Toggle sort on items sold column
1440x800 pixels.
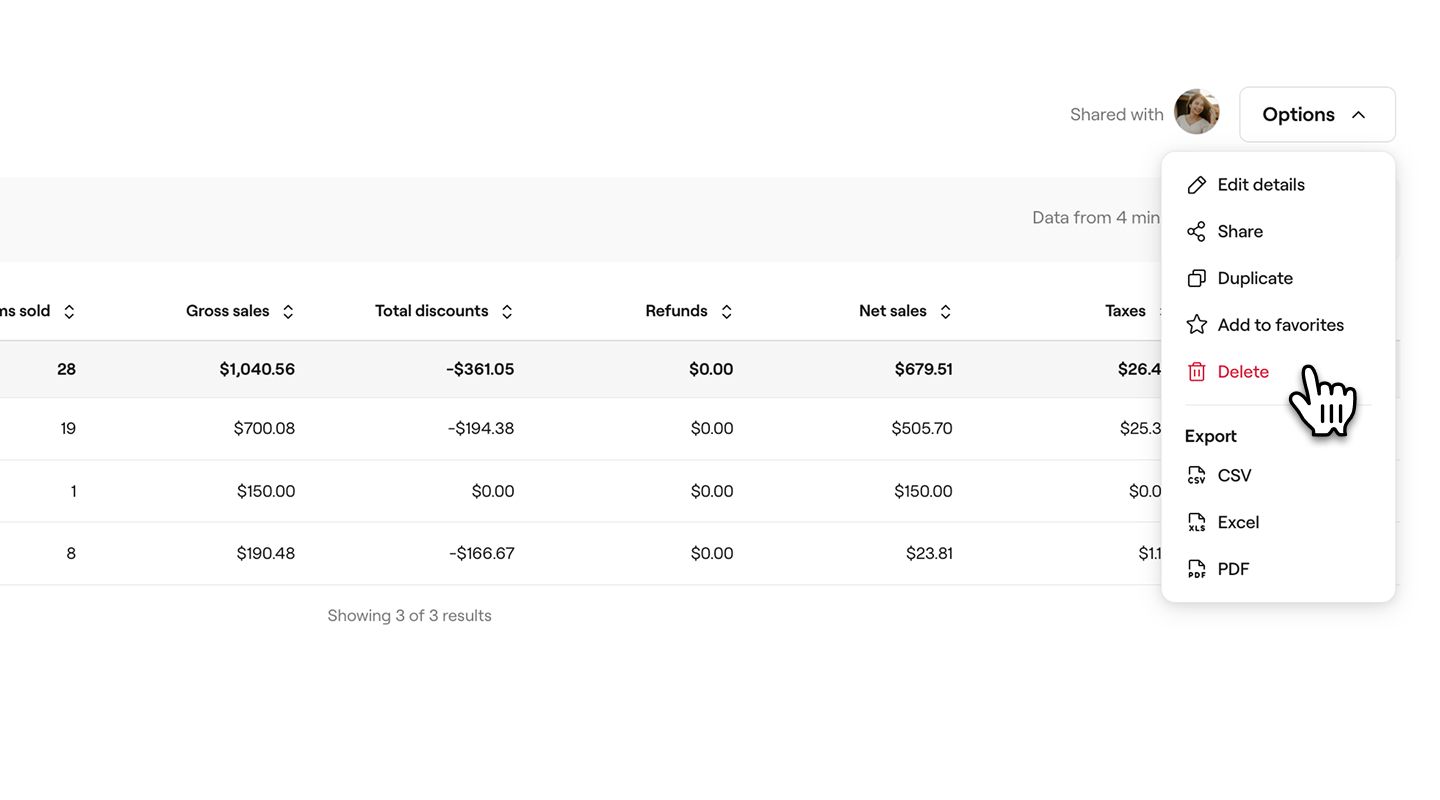point(69,312)
